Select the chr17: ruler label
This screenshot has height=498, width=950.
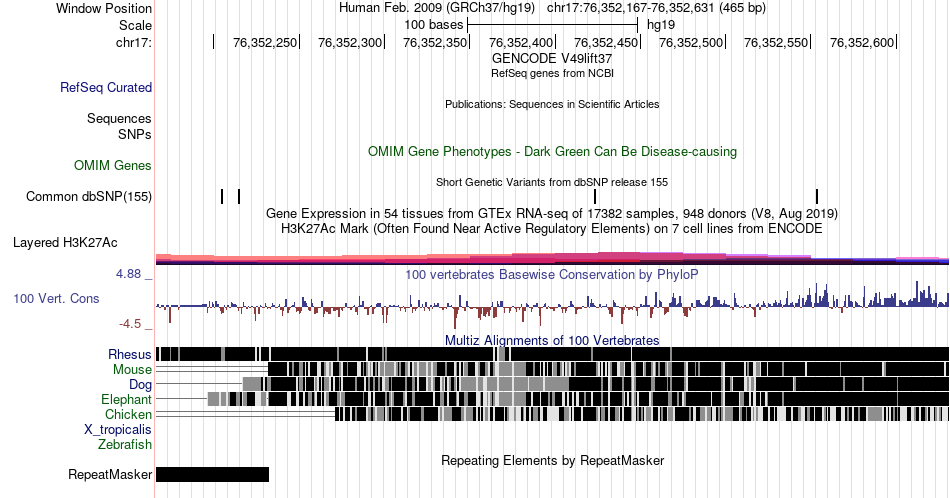click(134, 42)
